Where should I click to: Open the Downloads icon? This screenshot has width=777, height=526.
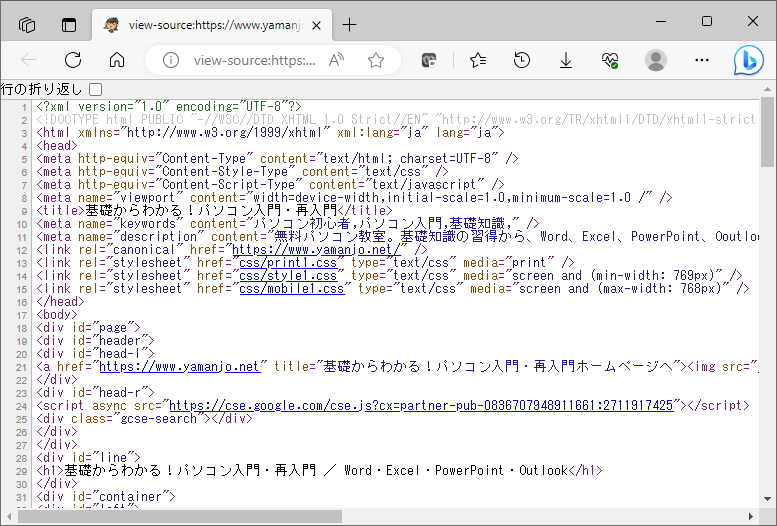coord(565,60)
